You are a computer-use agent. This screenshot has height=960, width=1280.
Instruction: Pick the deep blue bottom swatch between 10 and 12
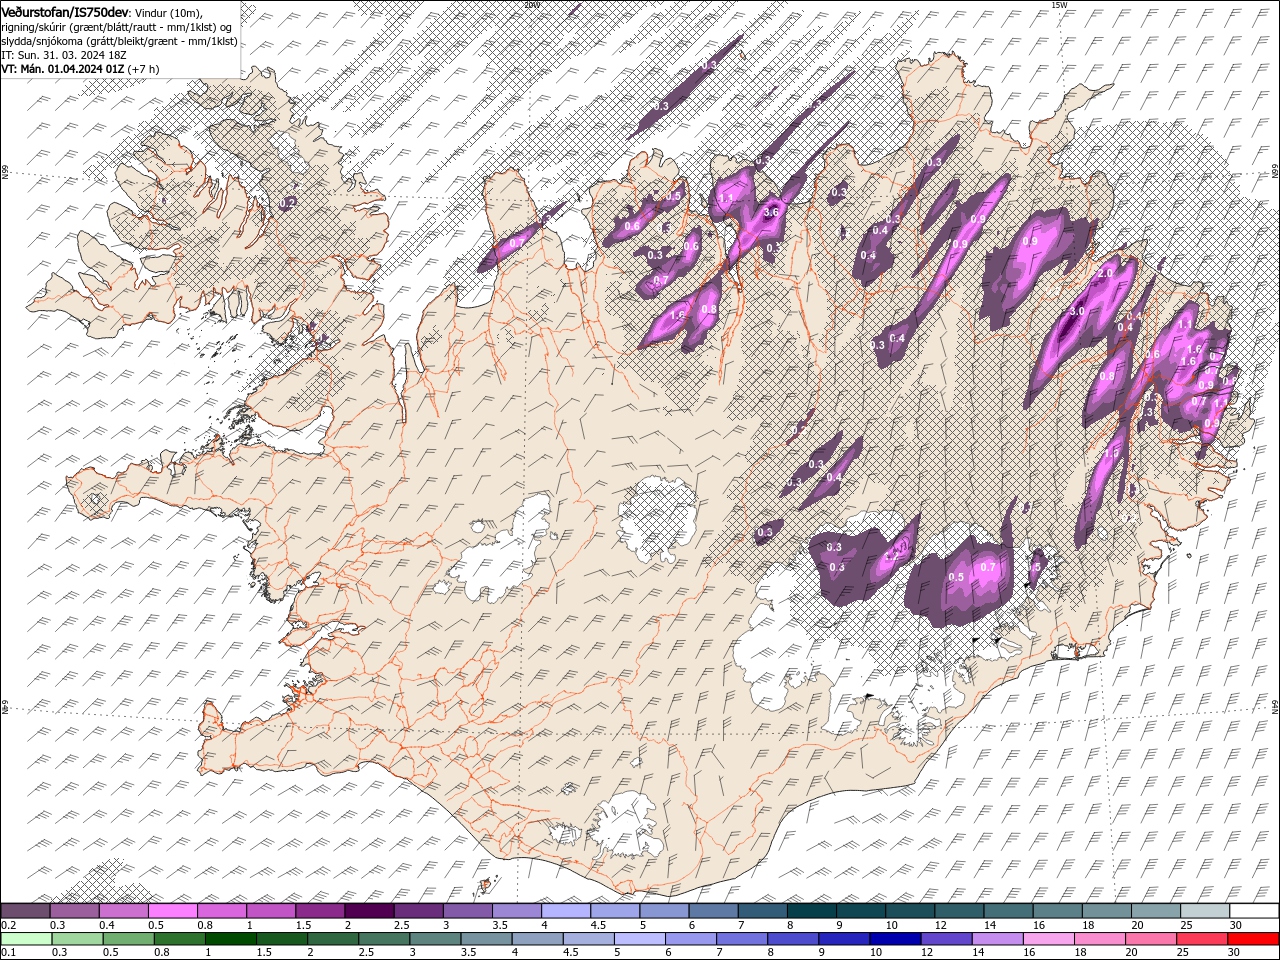(896, 939)
